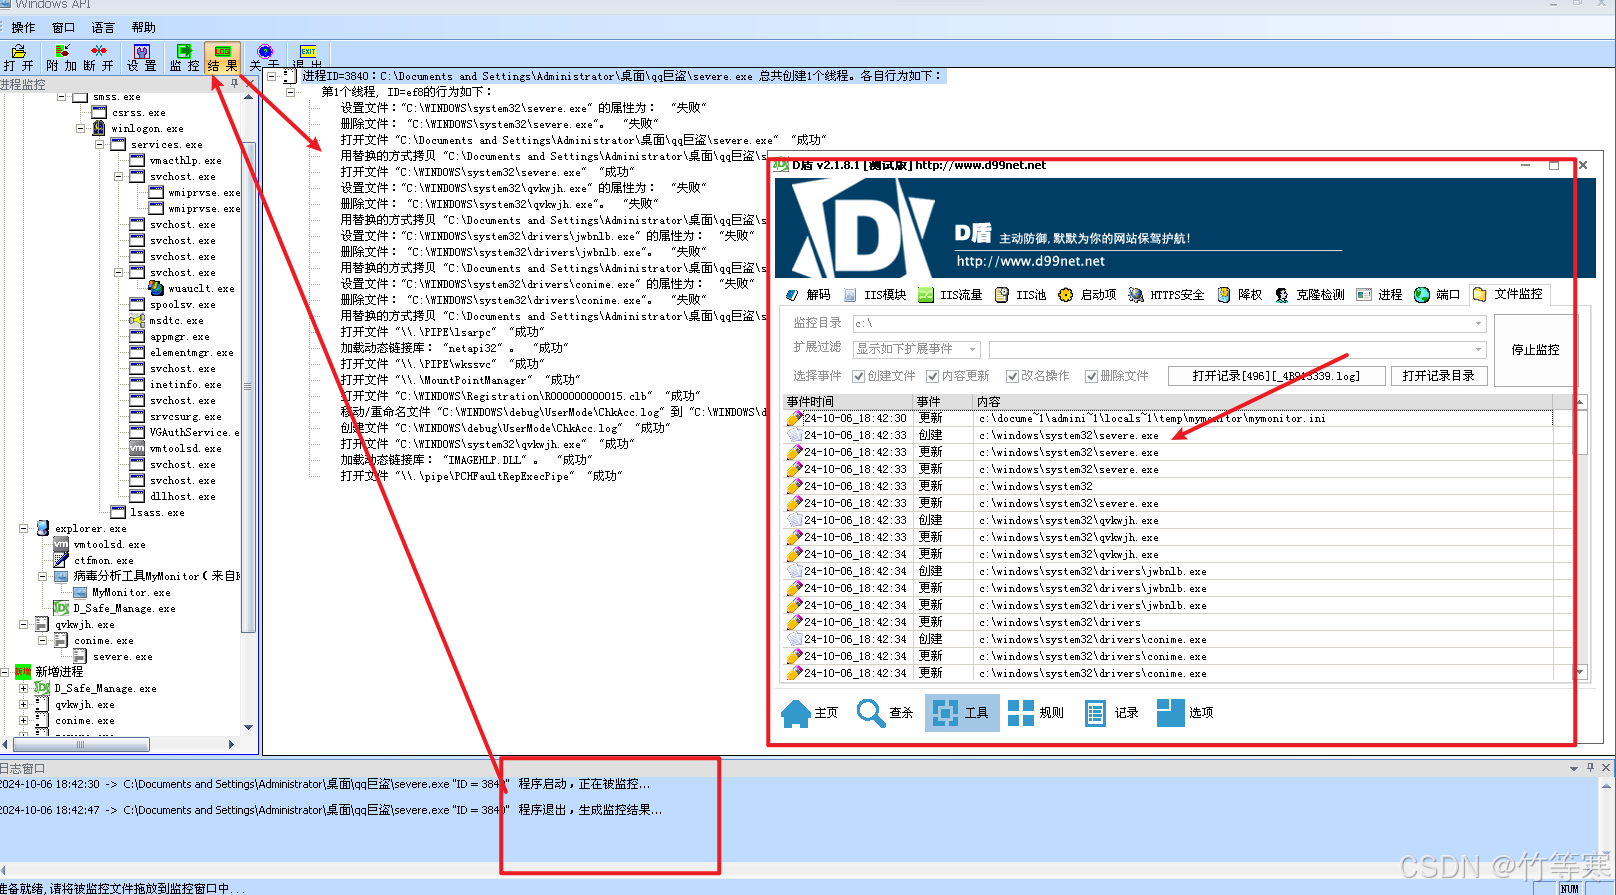Click the 停止监控 button

pos(1534,350)
